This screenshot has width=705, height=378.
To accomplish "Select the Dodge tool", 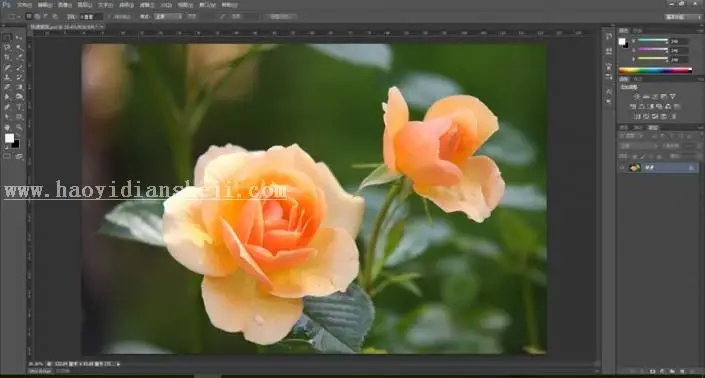I will 19,97.
